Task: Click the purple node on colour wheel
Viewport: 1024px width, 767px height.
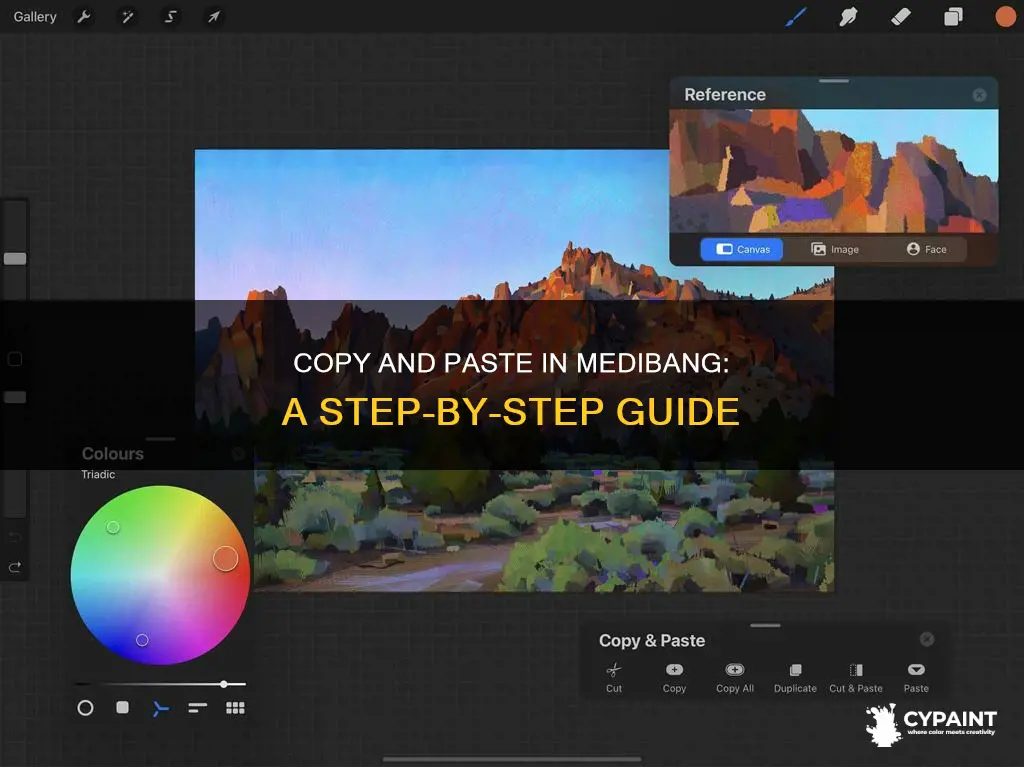Action: pos(142,640)
